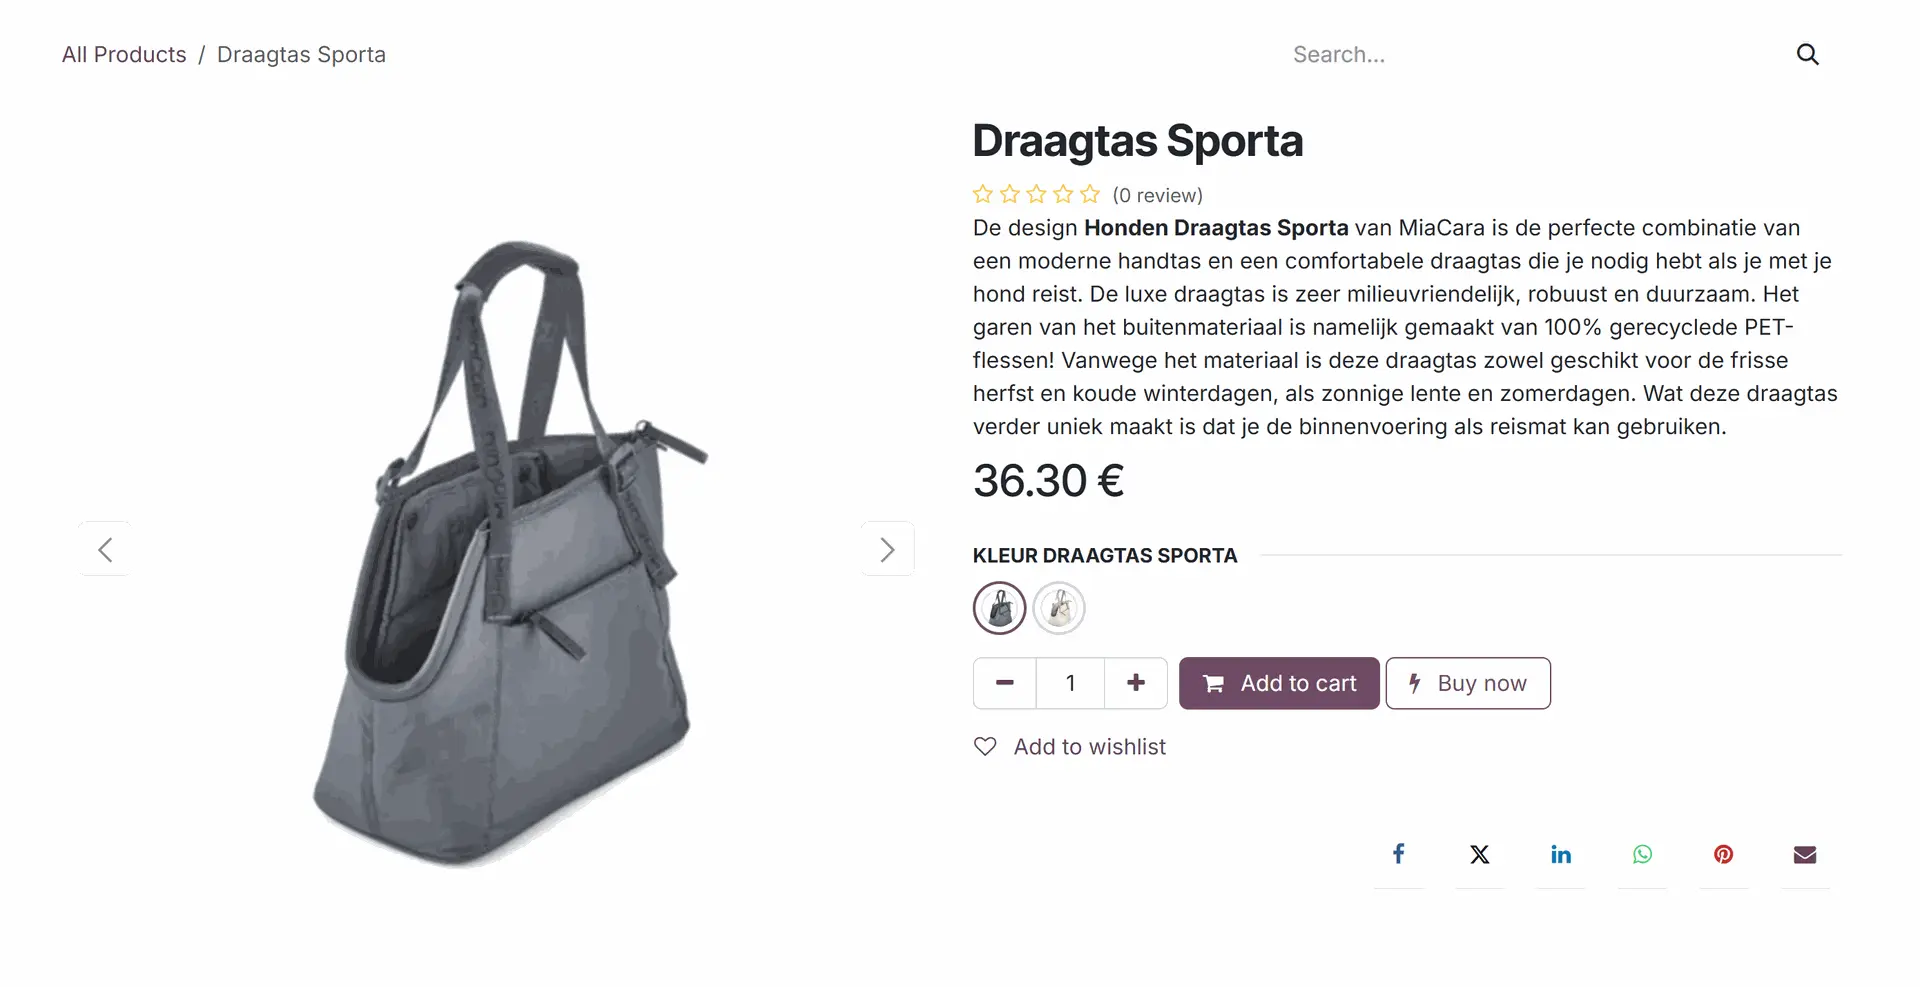Show the previous product image
The width and height of the screenshot is (1920, 987).
(105, 549)
